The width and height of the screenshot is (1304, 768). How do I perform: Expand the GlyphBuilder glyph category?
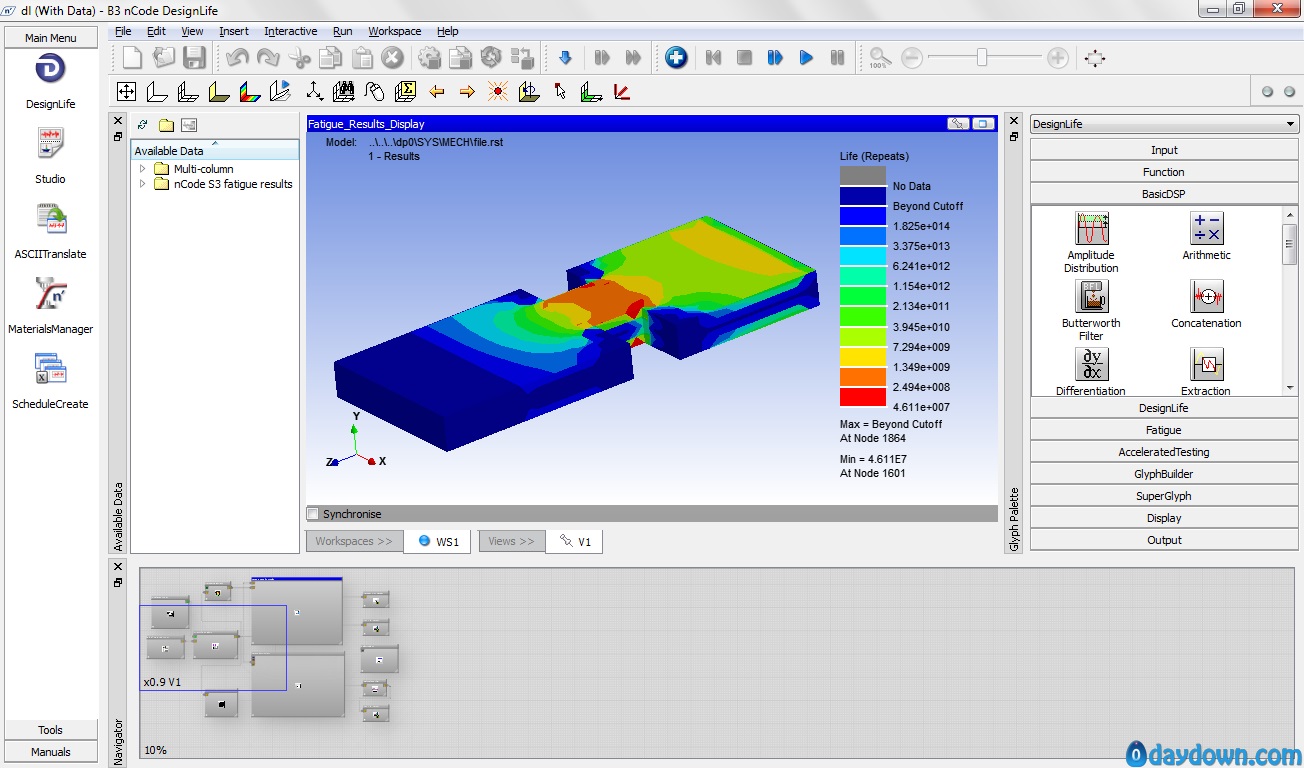(x=1164, y=474)
